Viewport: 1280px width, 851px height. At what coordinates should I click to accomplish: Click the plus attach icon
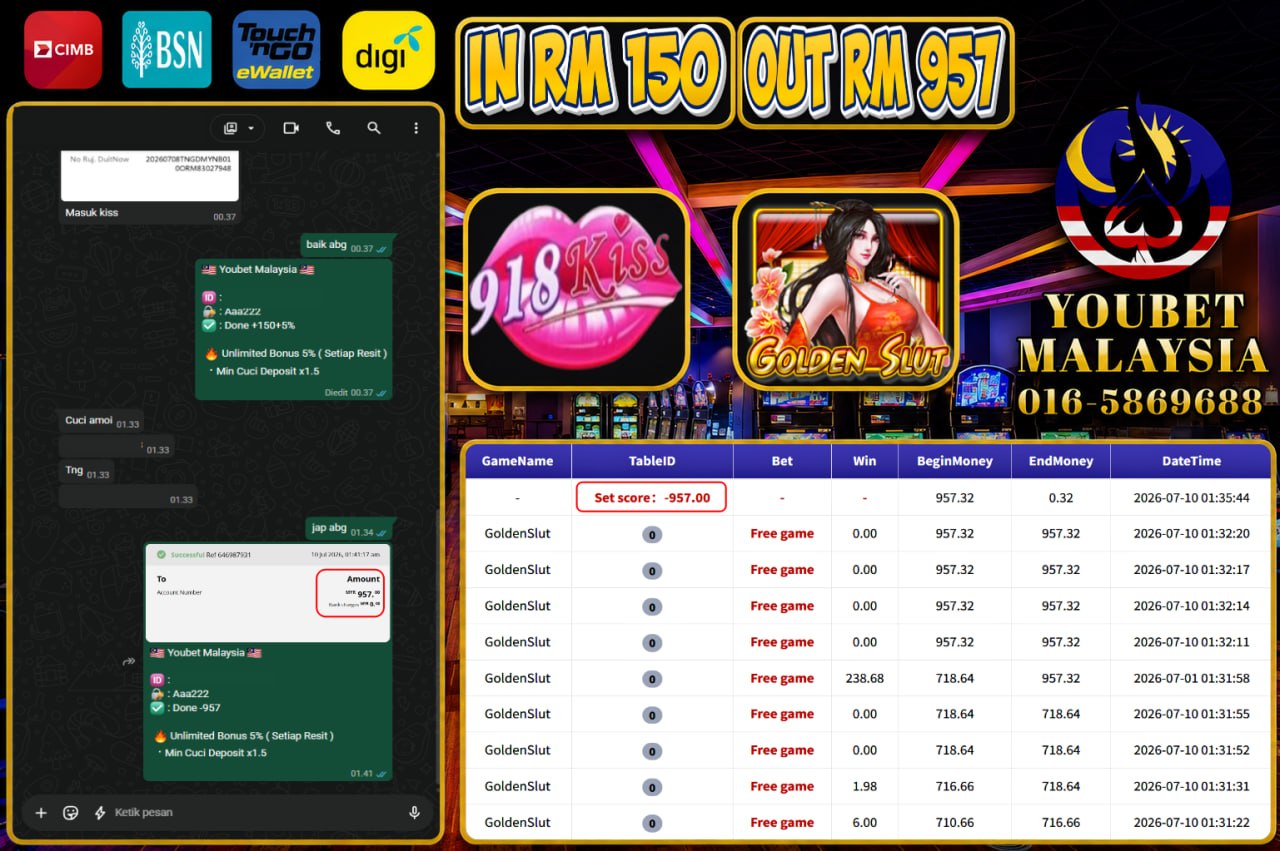point(41,812)
